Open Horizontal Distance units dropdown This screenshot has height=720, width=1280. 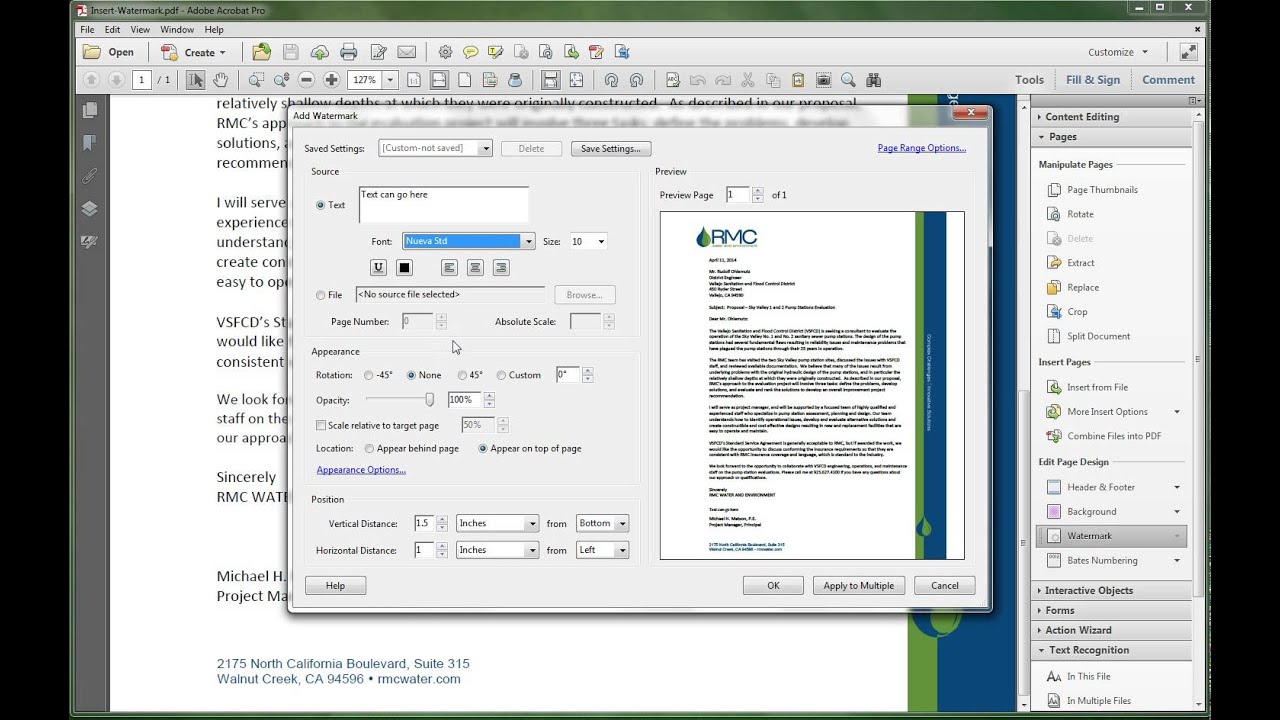[497, 550]
